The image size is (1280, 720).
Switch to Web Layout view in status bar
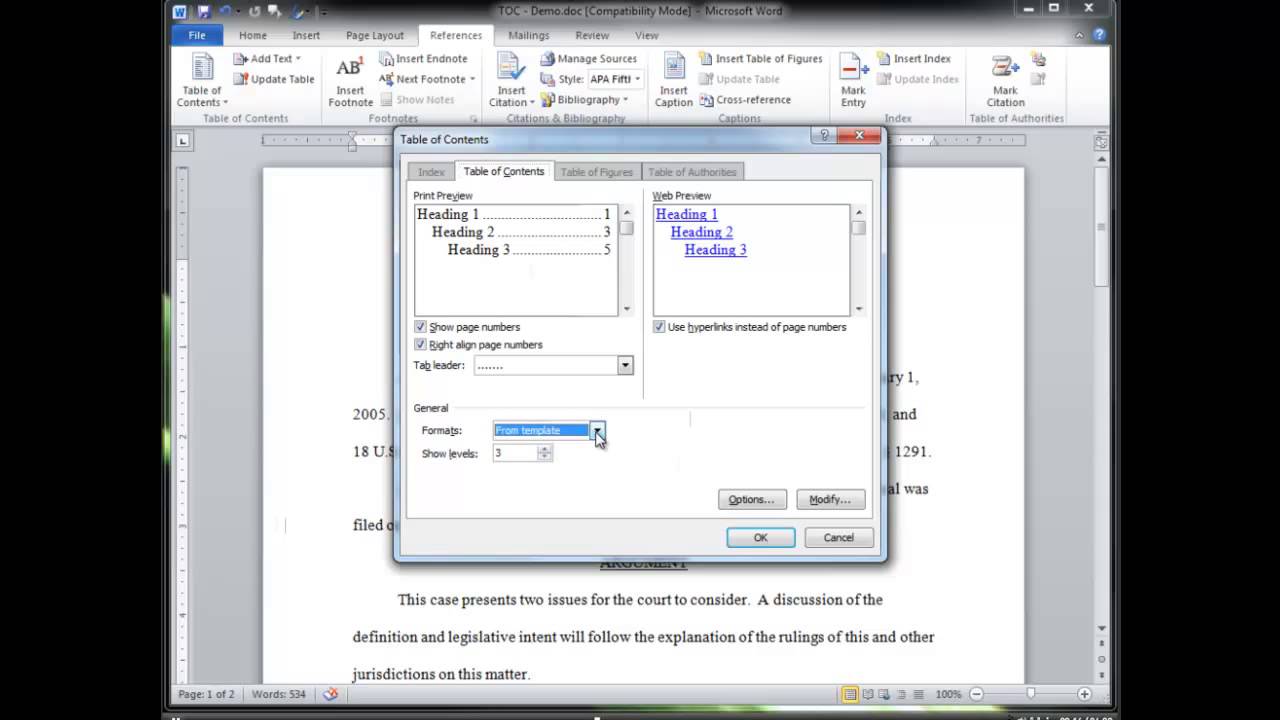886,694
